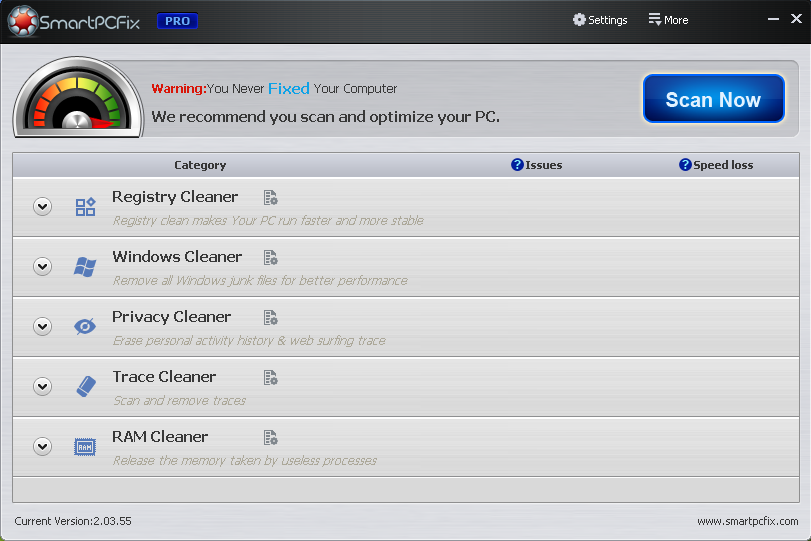This screenshot has height=541, width=811.
Task: Click 'Remove all Windows junk files' description
Action: (260, 281)
